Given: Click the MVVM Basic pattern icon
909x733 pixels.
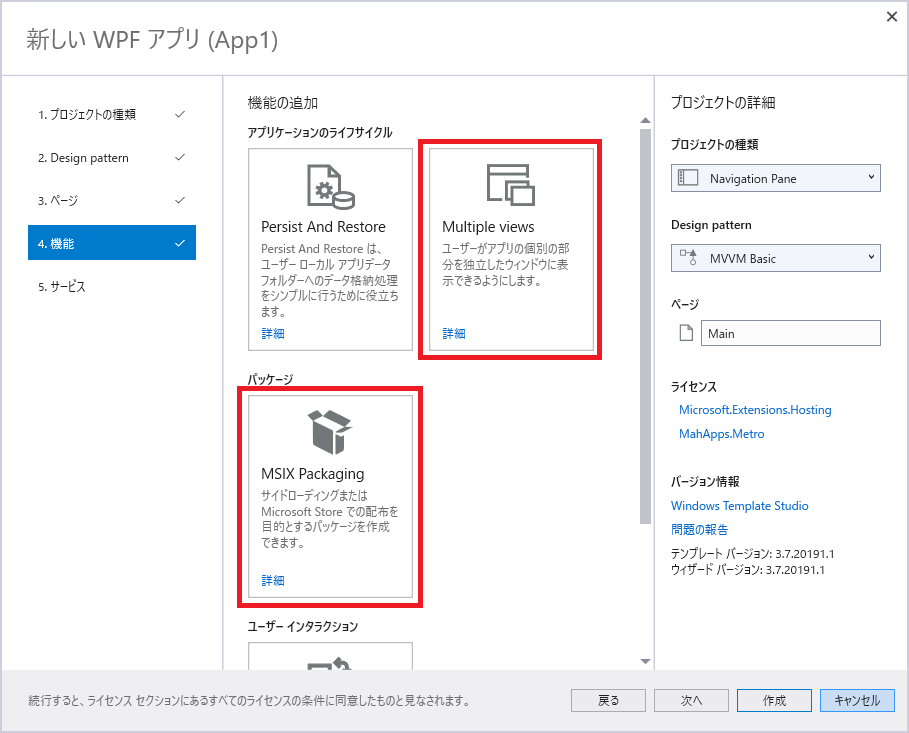Looking at the screenshot, I should pos(689,257).
